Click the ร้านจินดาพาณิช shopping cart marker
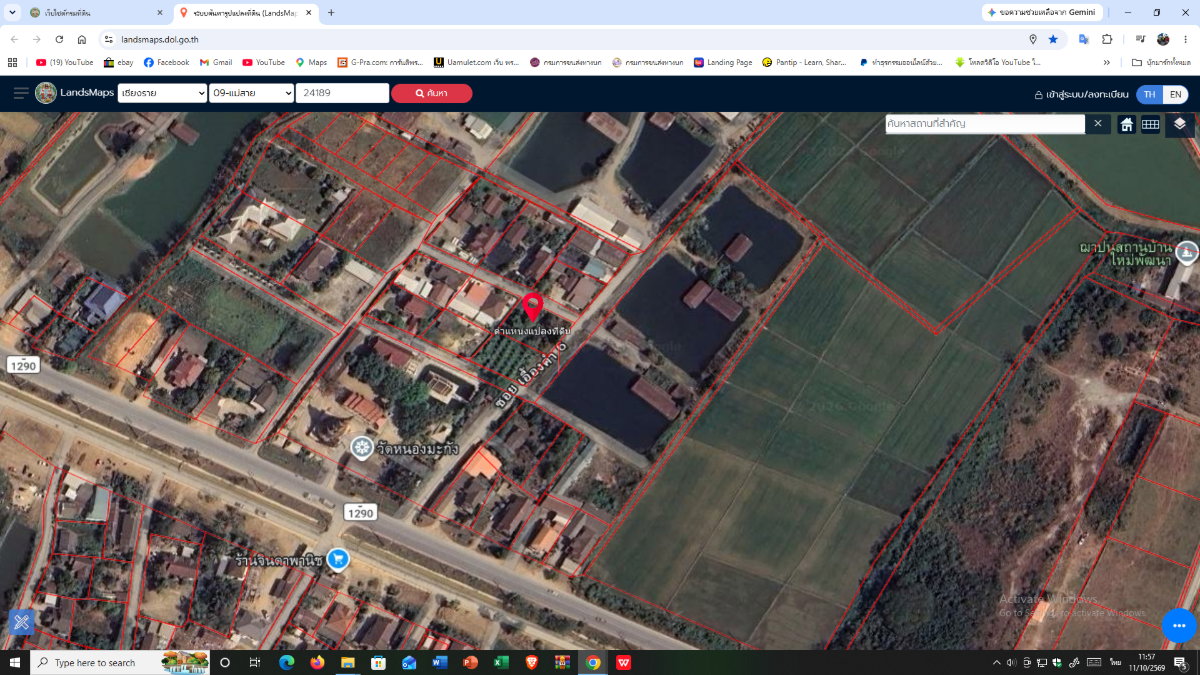The image size is (1200, 675). coord(338,559)
